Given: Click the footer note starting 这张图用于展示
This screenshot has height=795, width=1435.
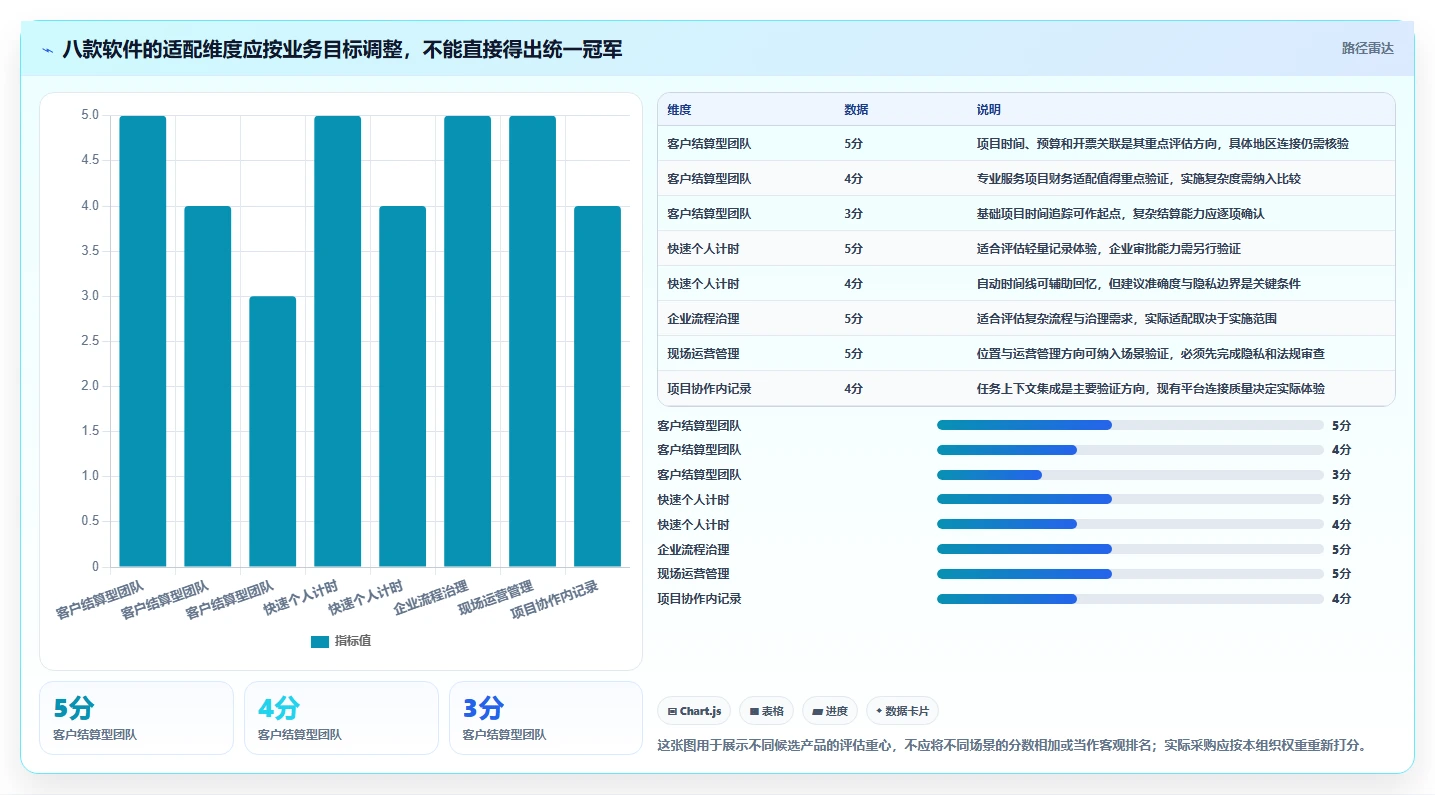Looking at the screenshot, I should coord(1012,746).
